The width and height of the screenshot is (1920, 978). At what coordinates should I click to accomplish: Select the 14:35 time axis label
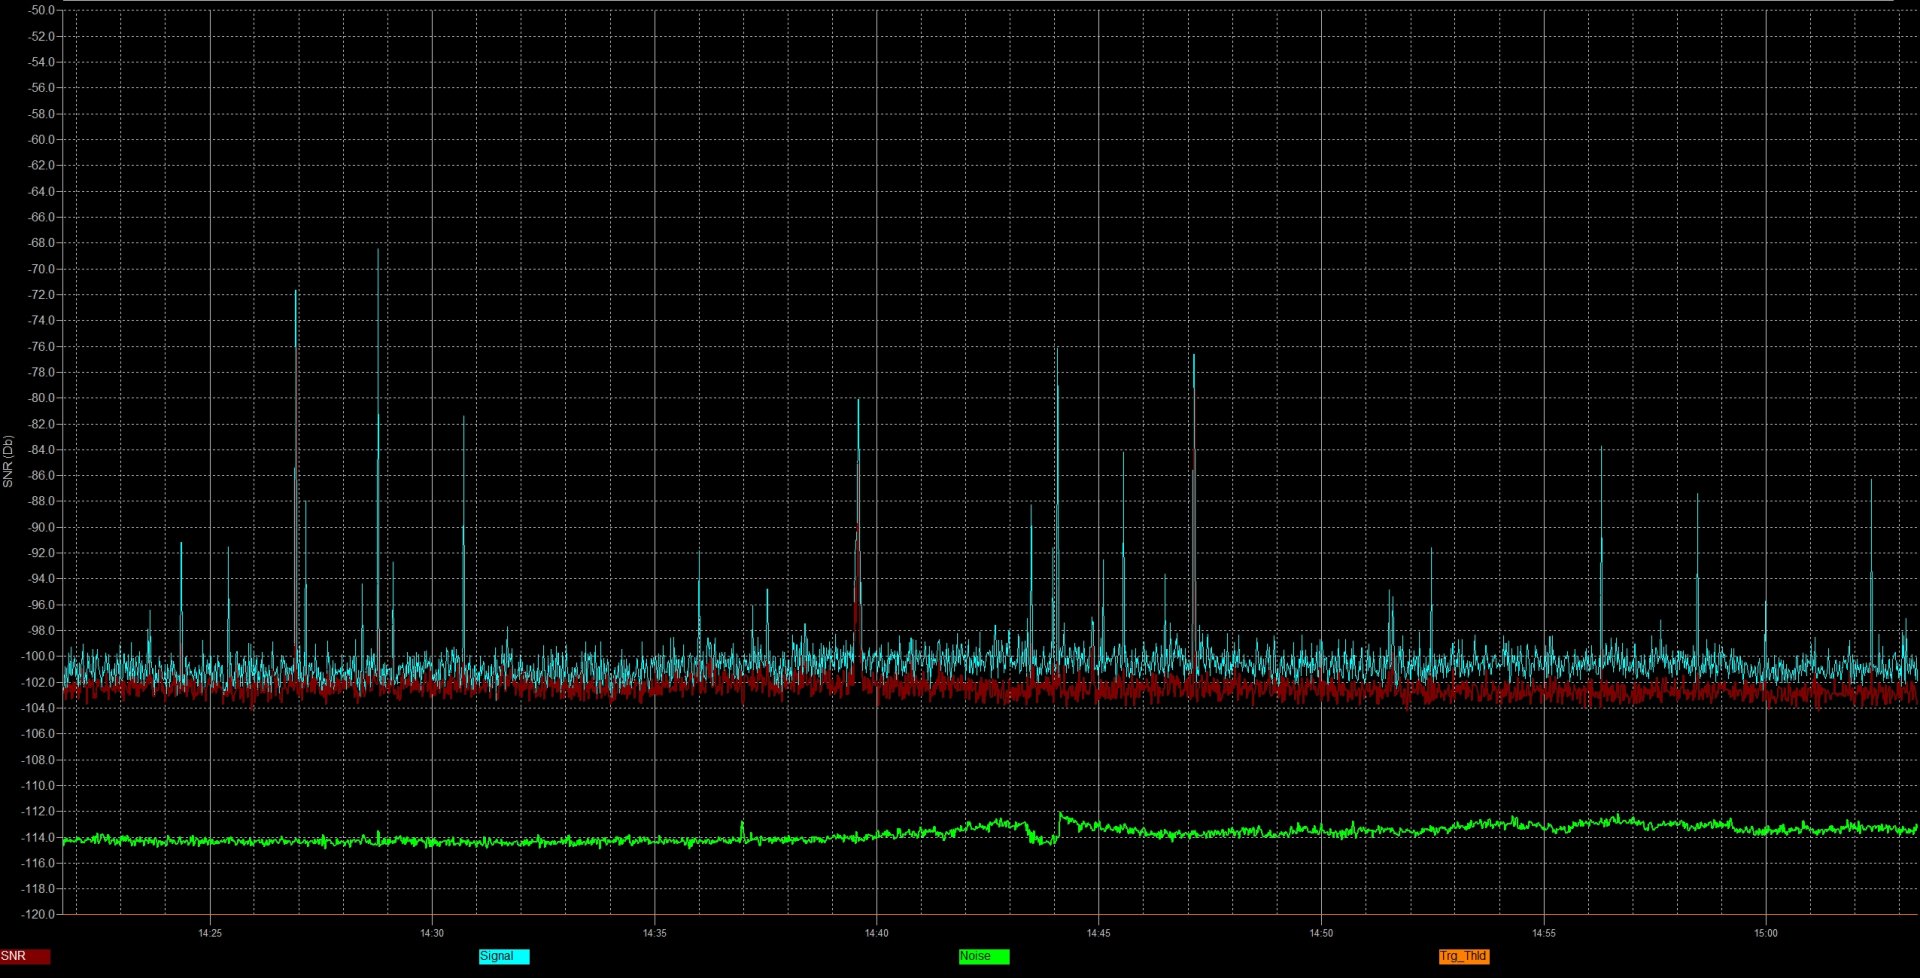[654, 933]
